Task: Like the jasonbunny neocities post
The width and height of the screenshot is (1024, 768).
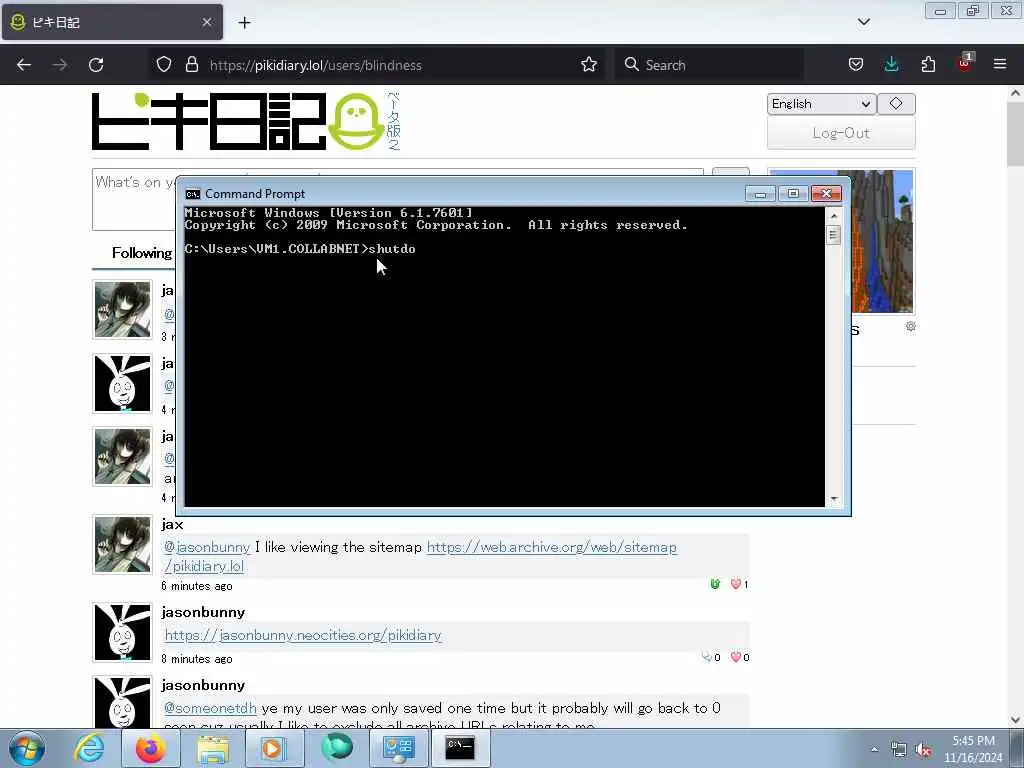Action: tap(736, 657)
